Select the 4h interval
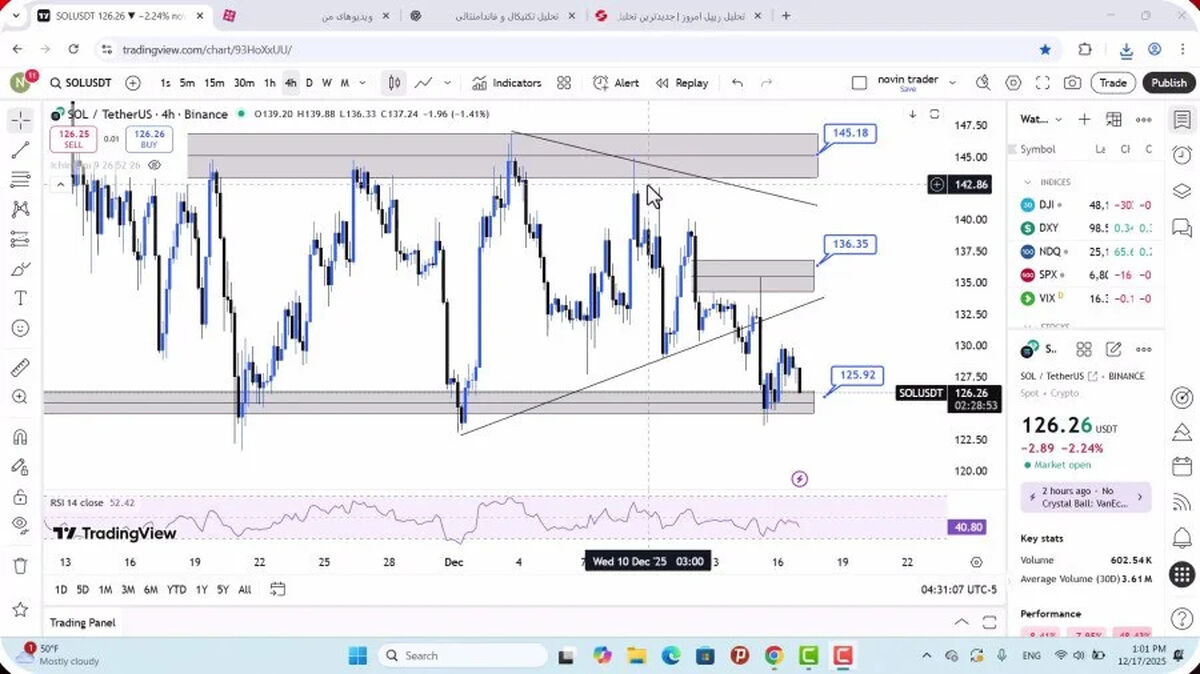 [290, 83]
